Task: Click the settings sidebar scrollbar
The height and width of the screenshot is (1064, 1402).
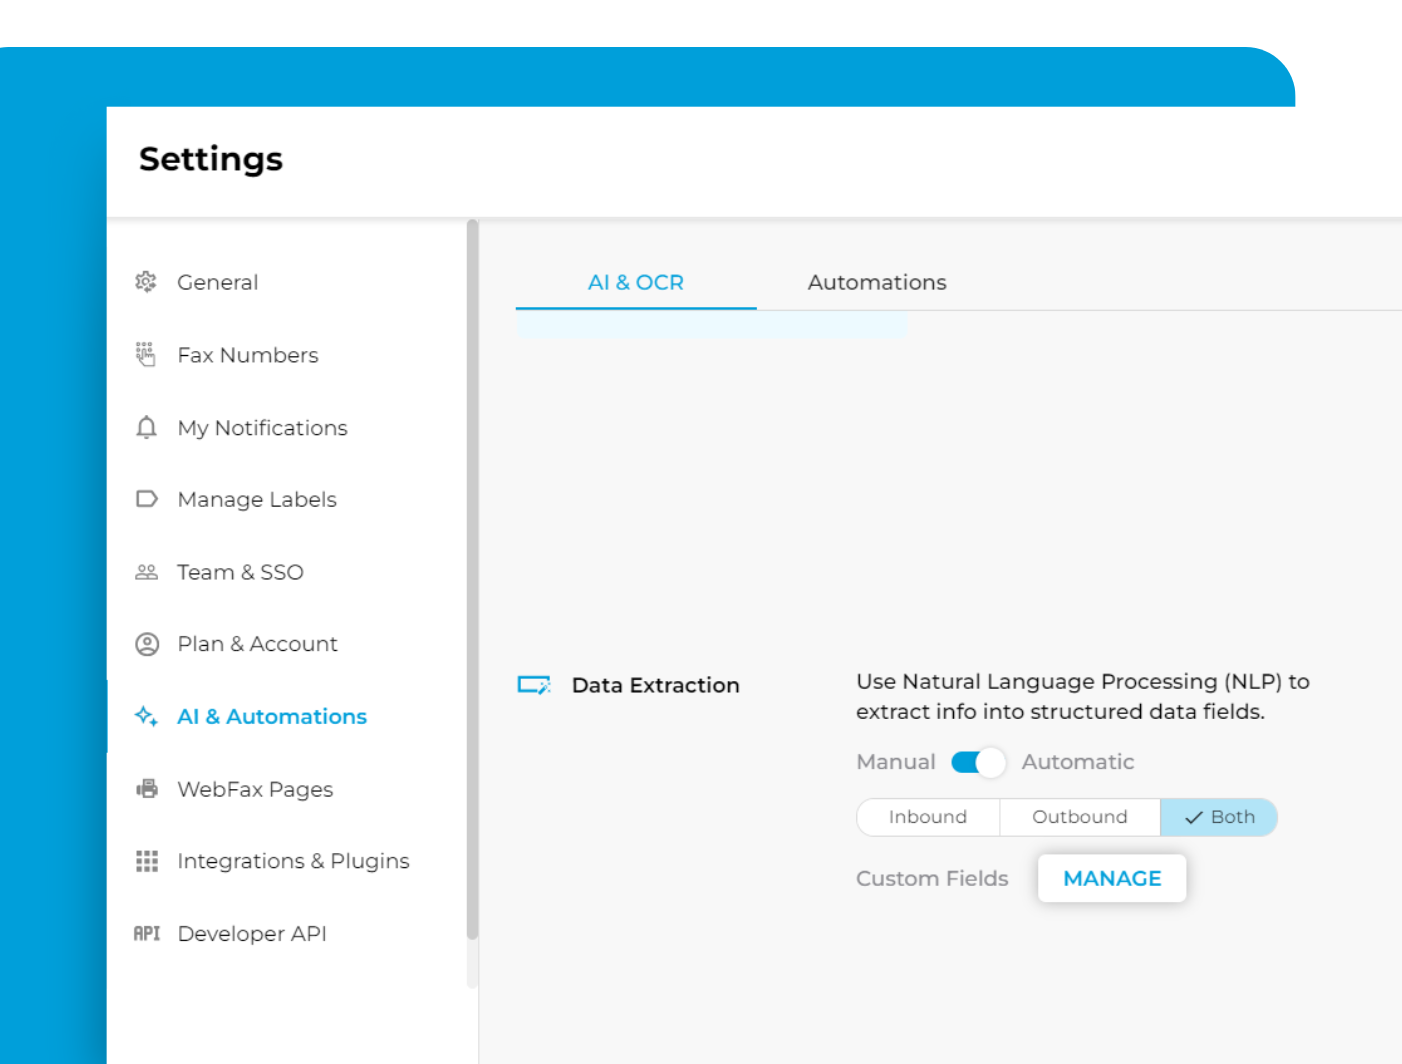Action: [x=472, y=580]
